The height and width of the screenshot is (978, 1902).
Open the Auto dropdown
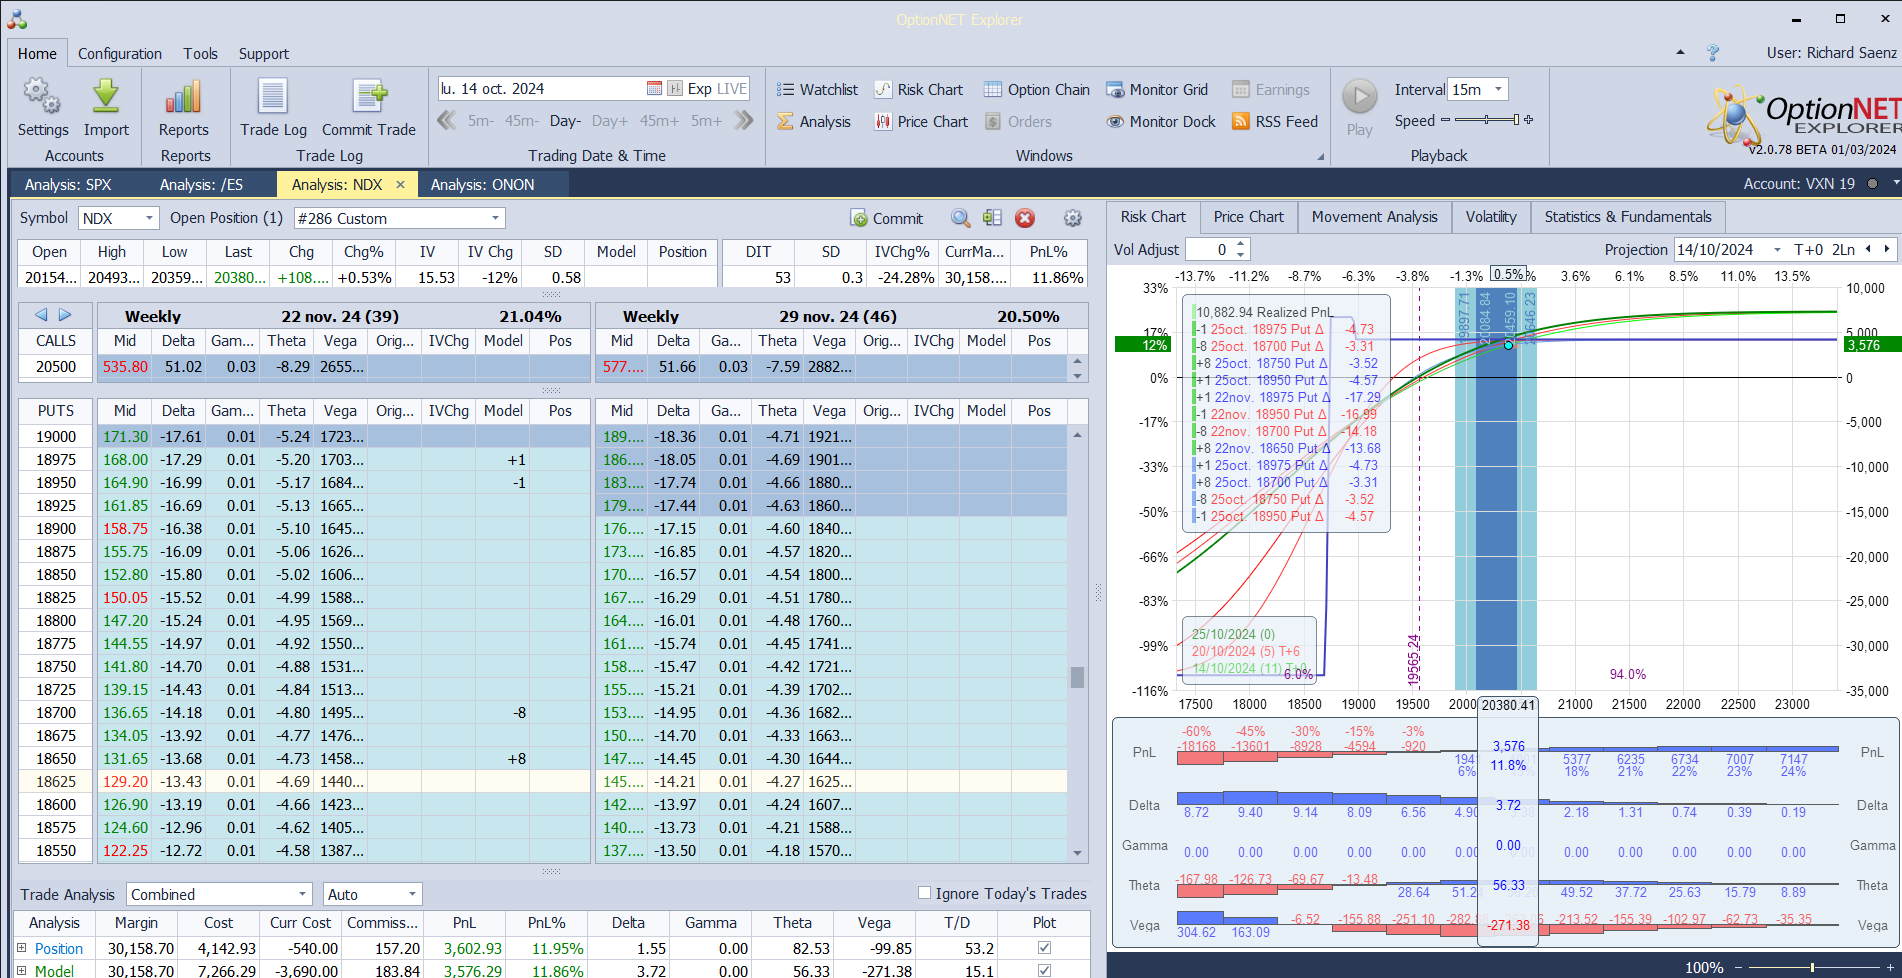click(x=412, y=894)
